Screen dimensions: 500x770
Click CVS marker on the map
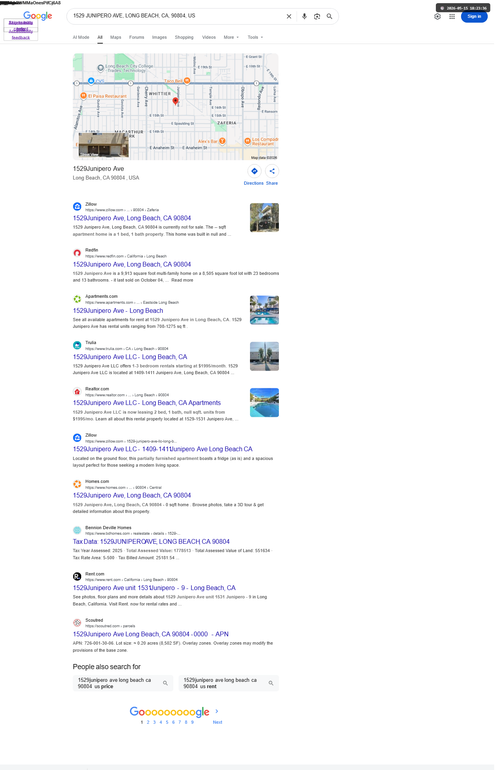[91, 81]
